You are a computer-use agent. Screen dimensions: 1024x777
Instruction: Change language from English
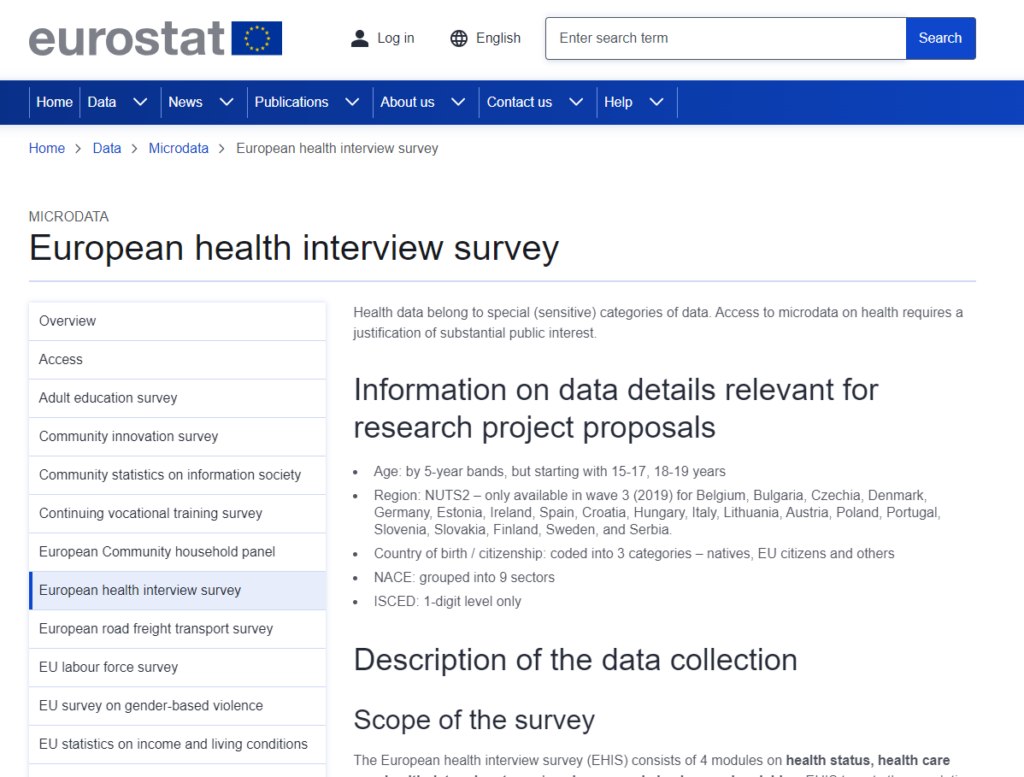pyautogui.click(x=498, y=38)
